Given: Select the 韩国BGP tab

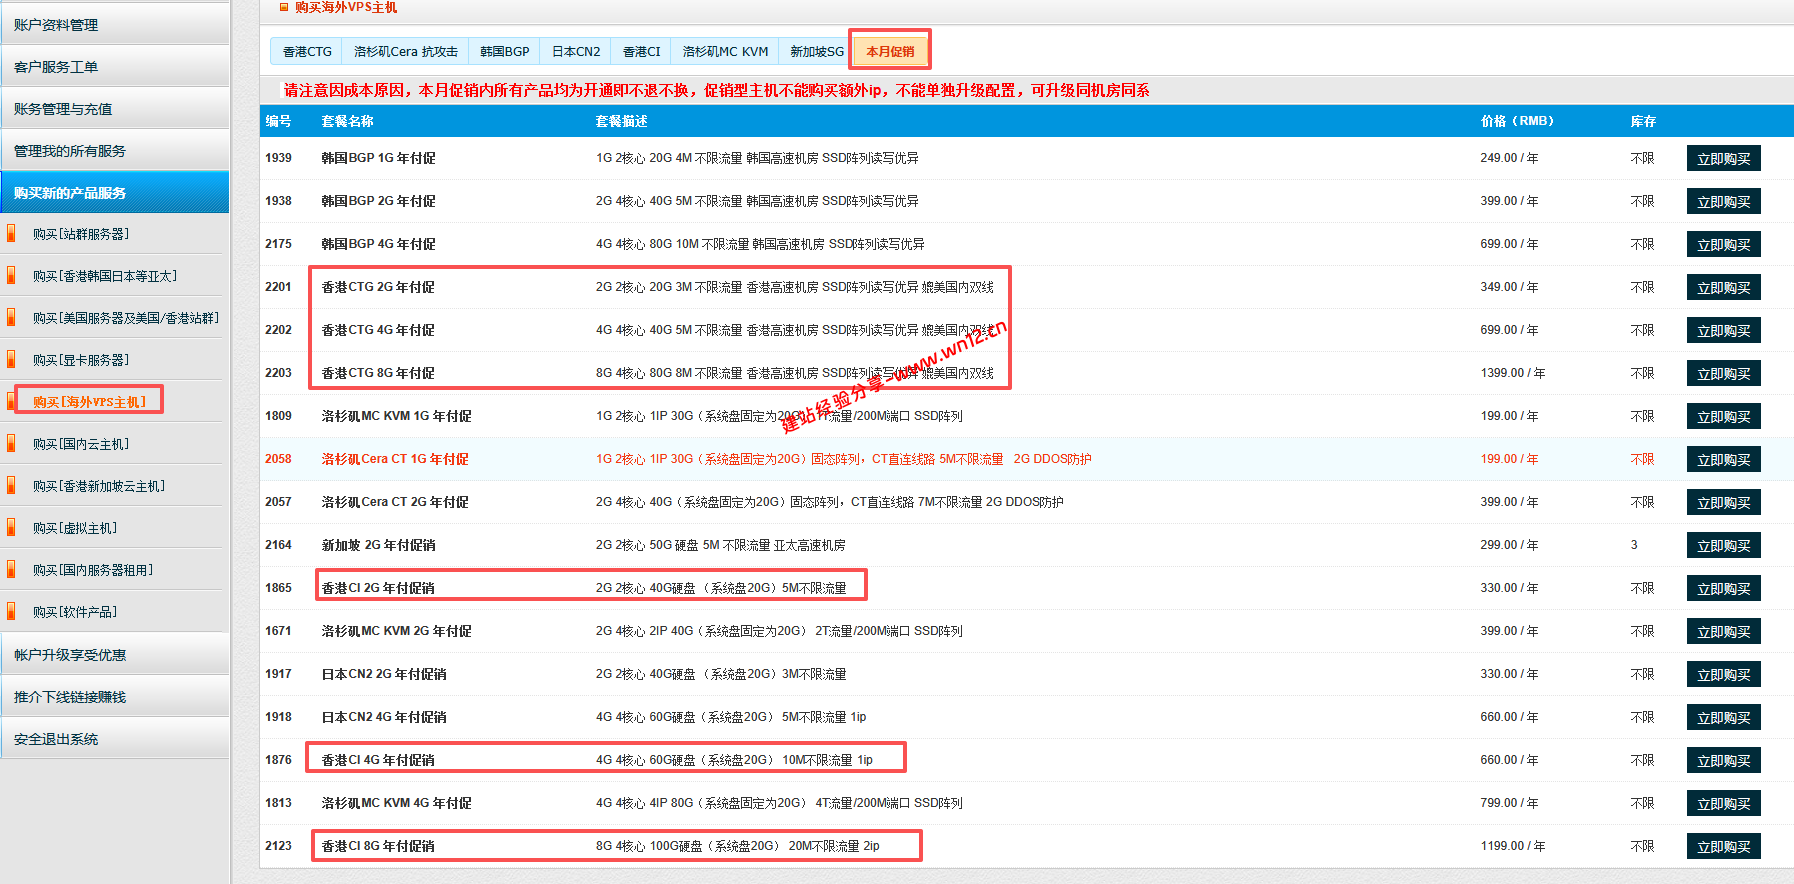Looking at the screenshot, I should point(504,51).
